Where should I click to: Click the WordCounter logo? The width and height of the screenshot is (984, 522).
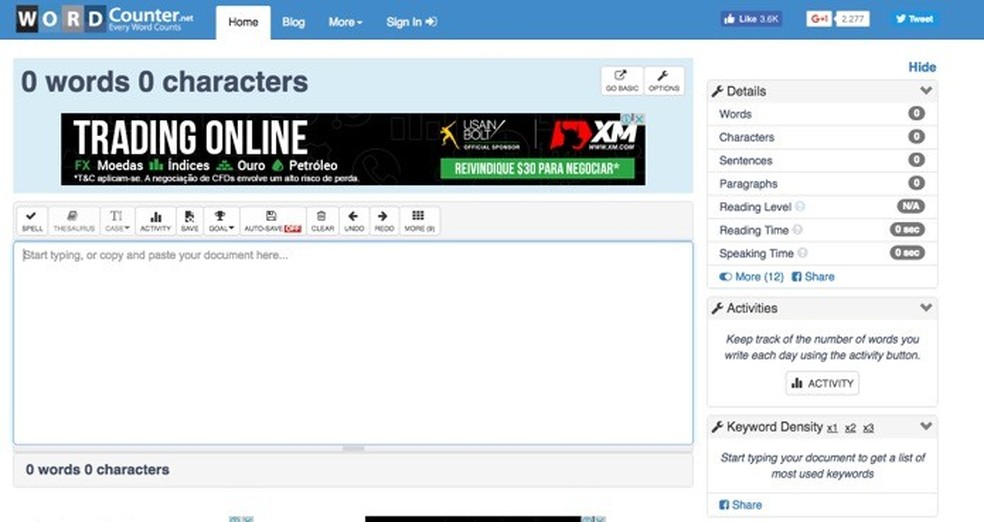click(105, 19)
